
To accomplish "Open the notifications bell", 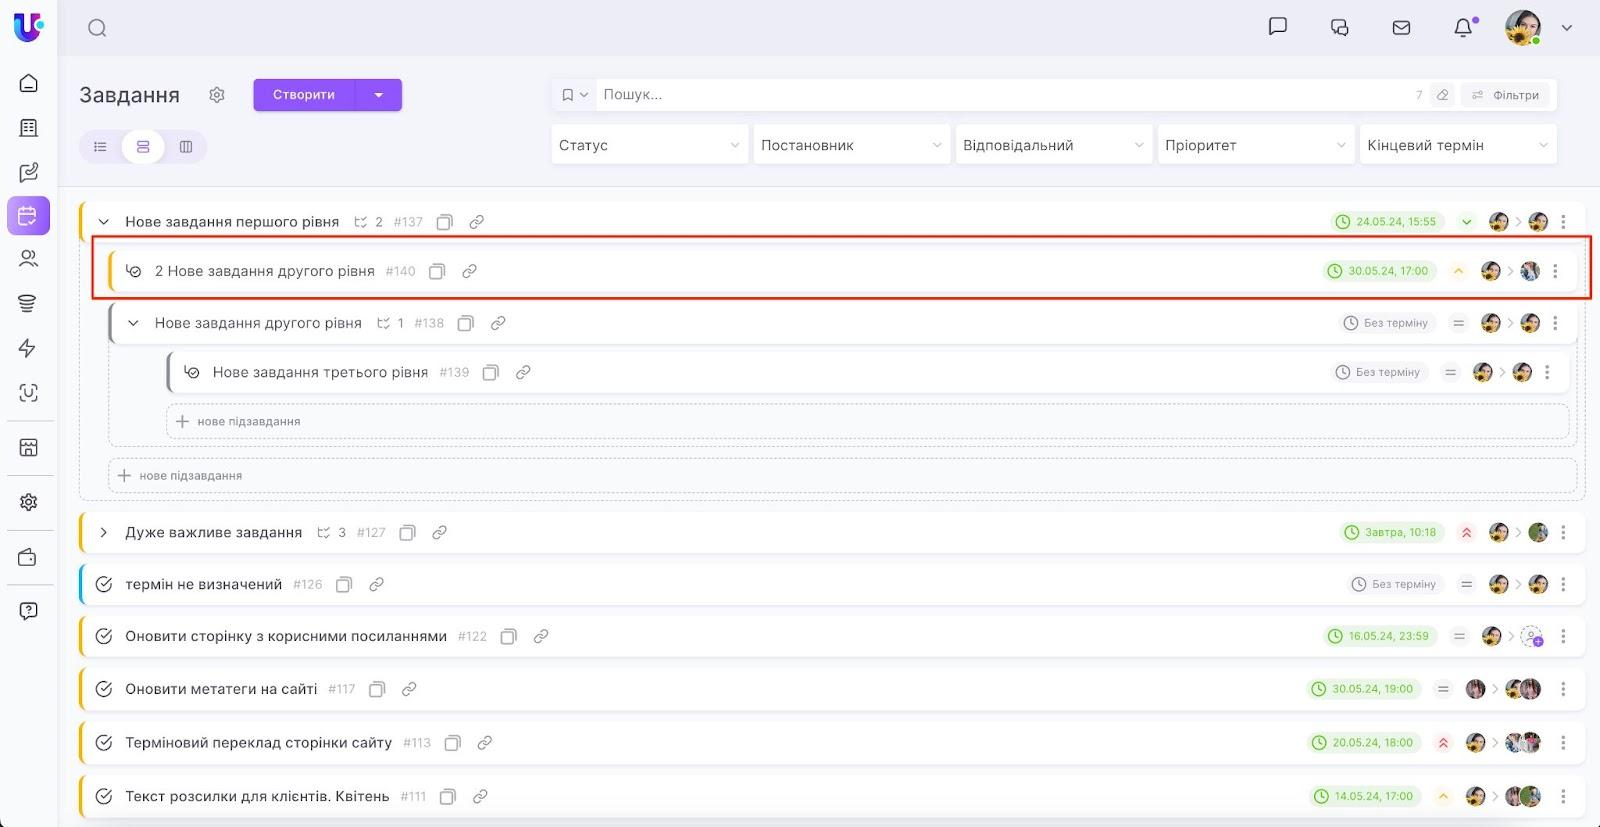I will point(1464,27).
